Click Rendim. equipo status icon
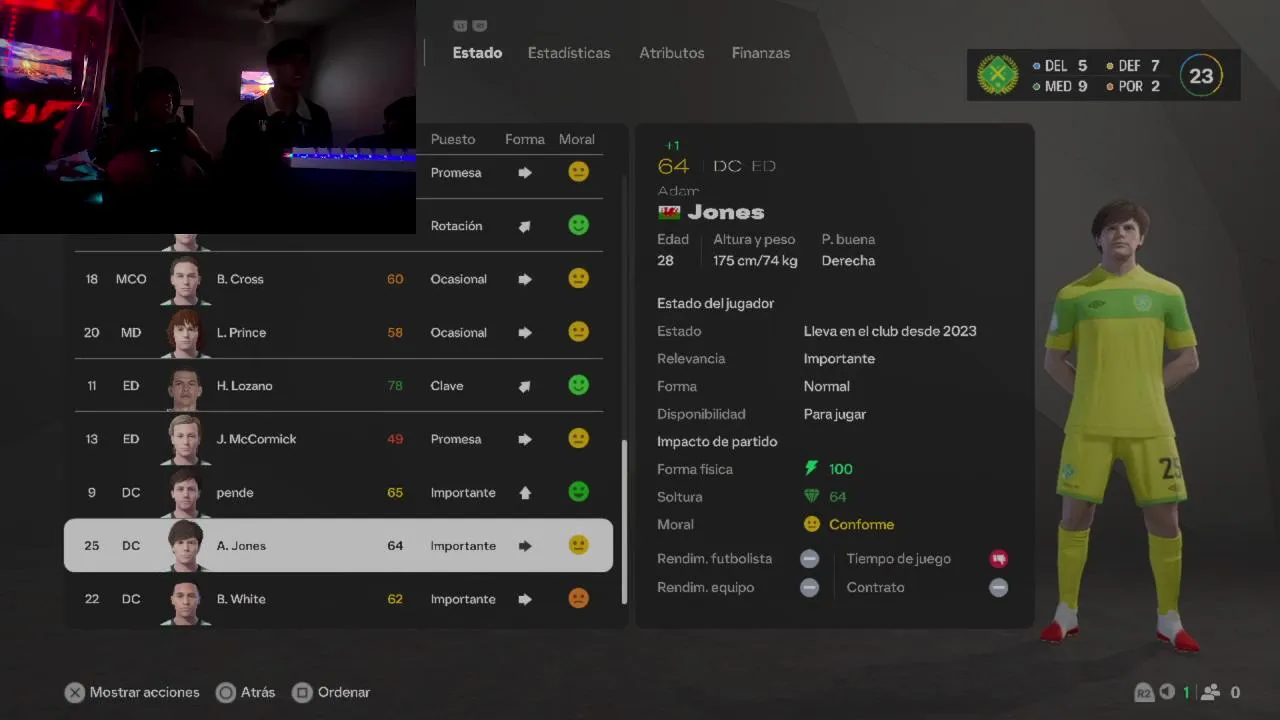Screen dimensions: 1280x720 [810, 587]
